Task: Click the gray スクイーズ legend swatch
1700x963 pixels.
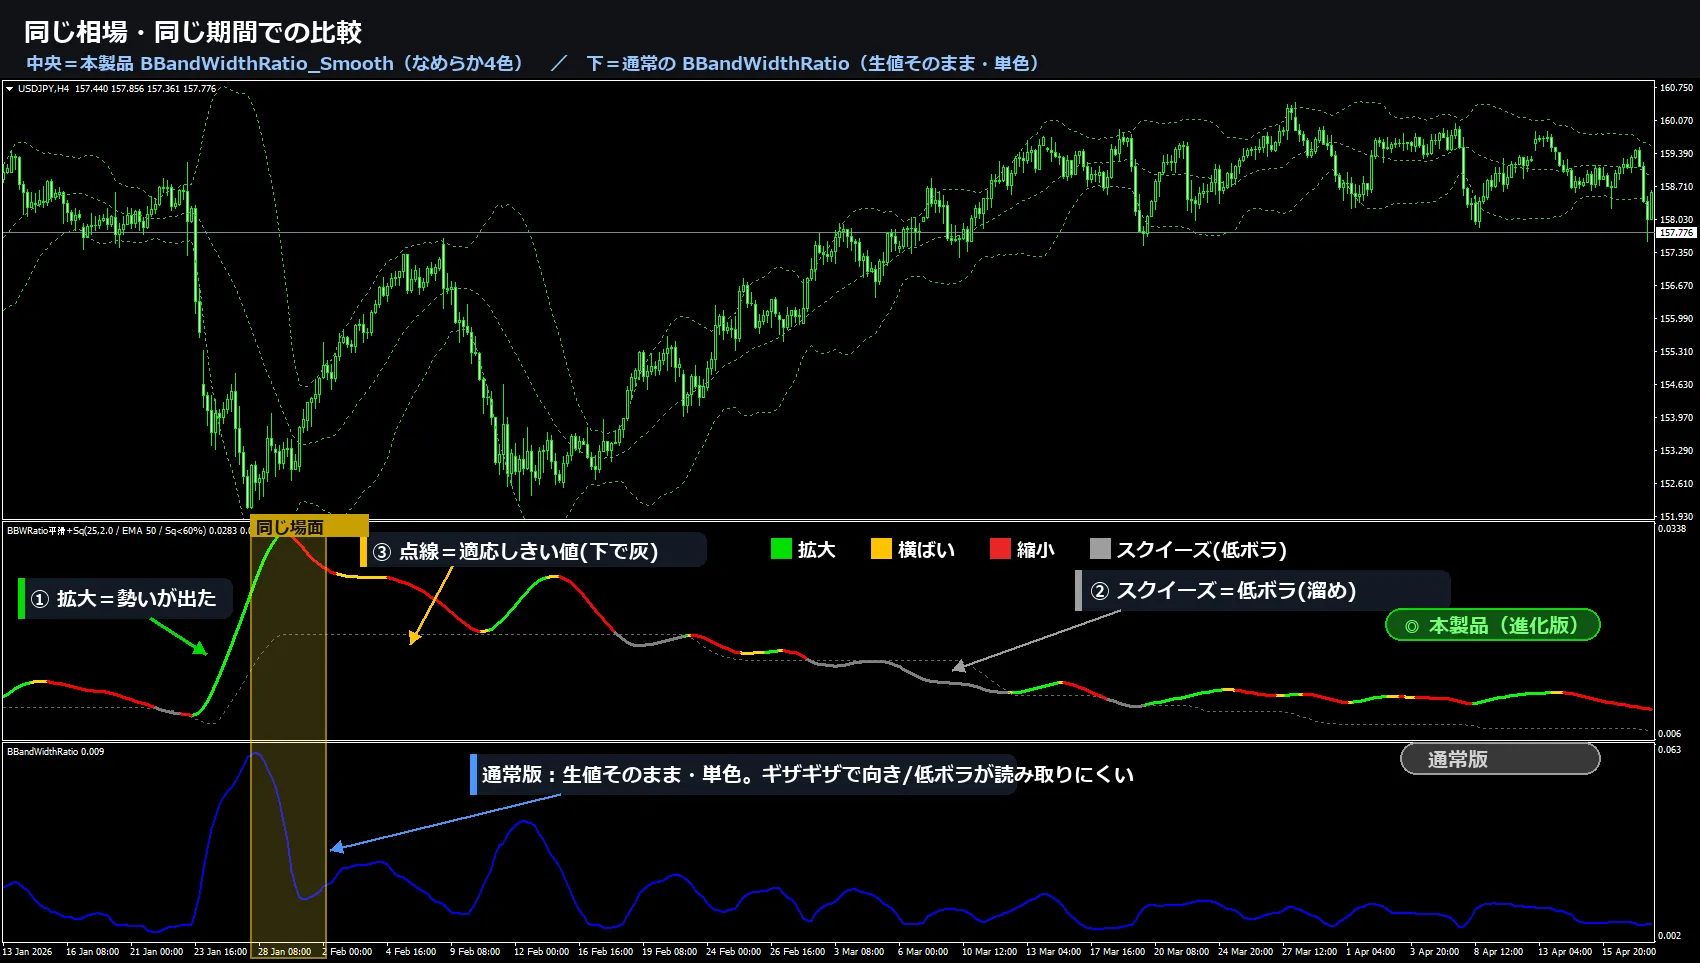Action: click(x=1100, y=549)
